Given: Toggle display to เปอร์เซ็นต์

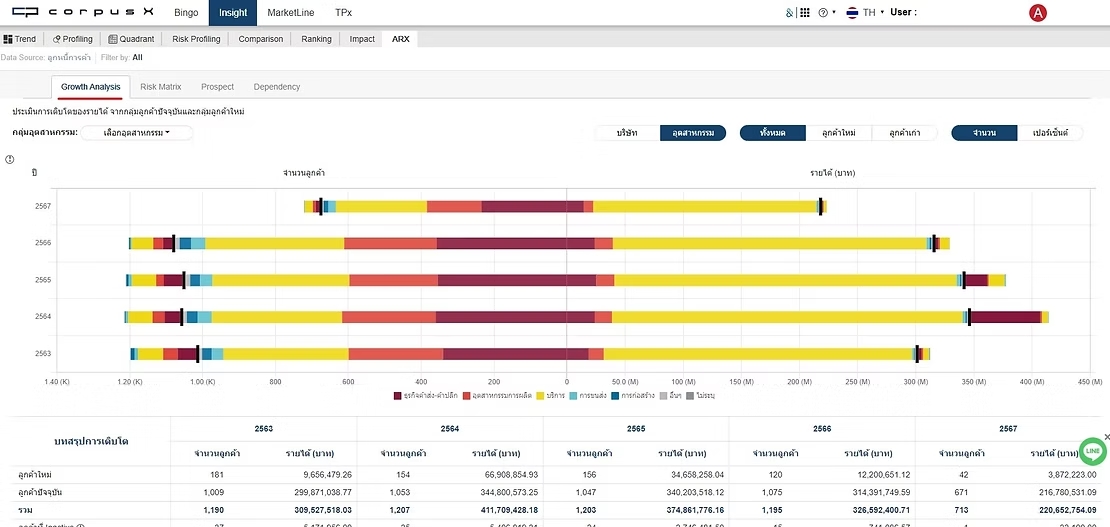Looking at the screenshot, I should [x=1050, y=133].
